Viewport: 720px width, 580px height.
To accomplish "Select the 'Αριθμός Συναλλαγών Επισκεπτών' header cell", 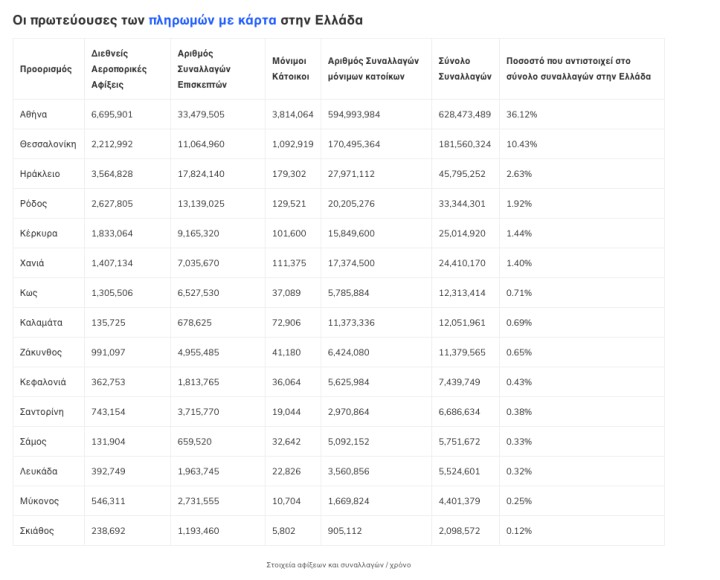I will [x=204, y=69].
